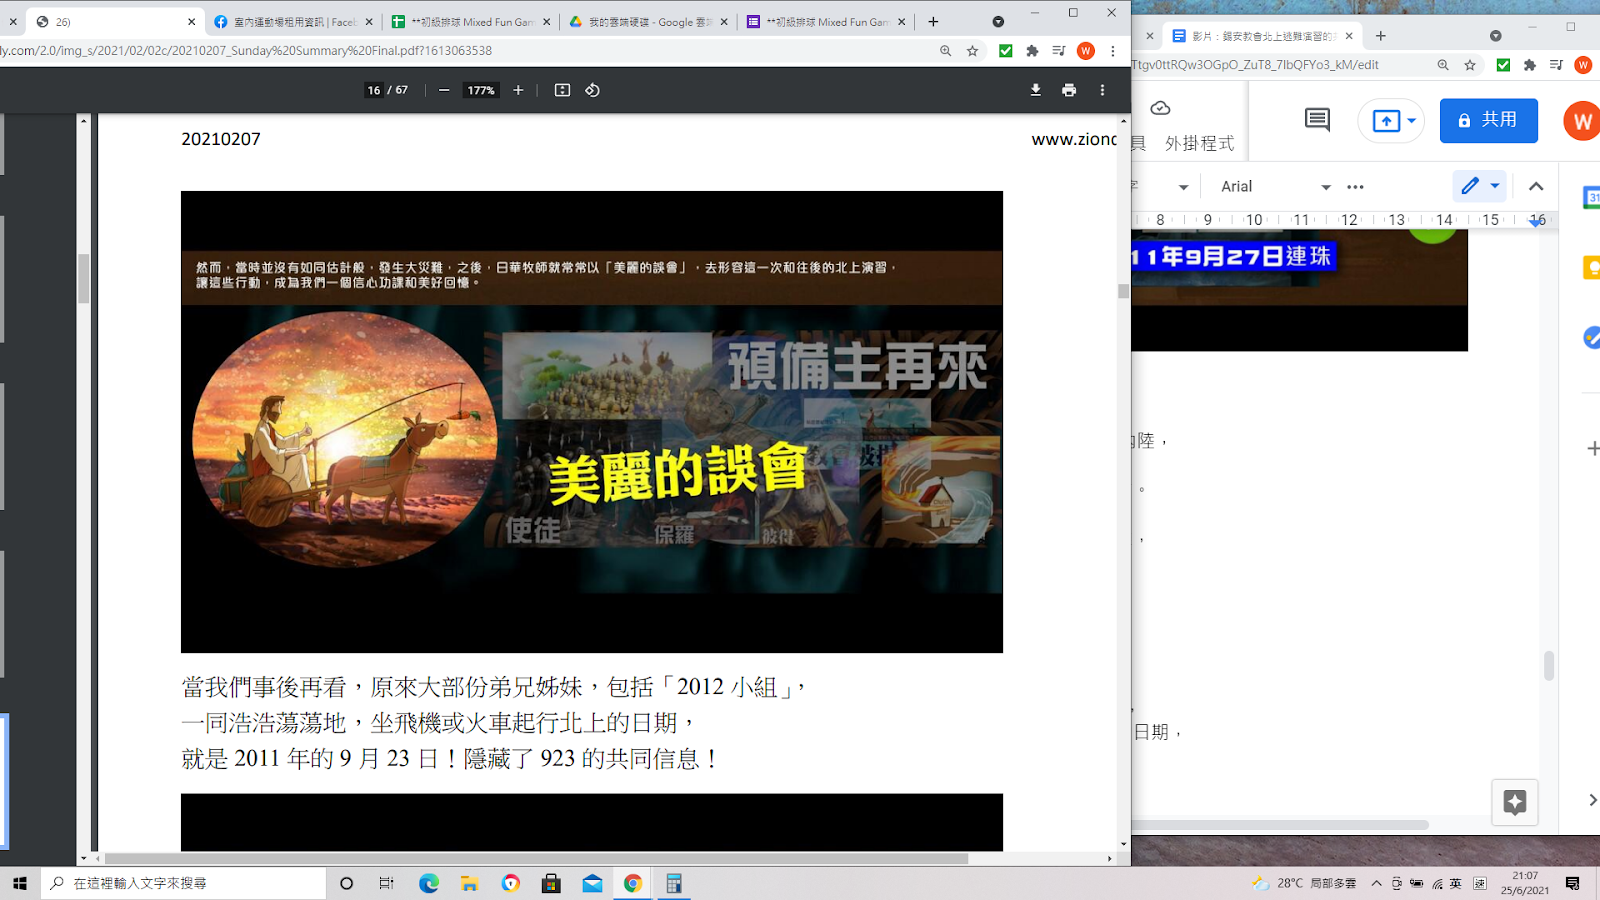Screen dimensions: 1600x900
Task: Open the Google Keep side panel icon
Action: 1591,268
